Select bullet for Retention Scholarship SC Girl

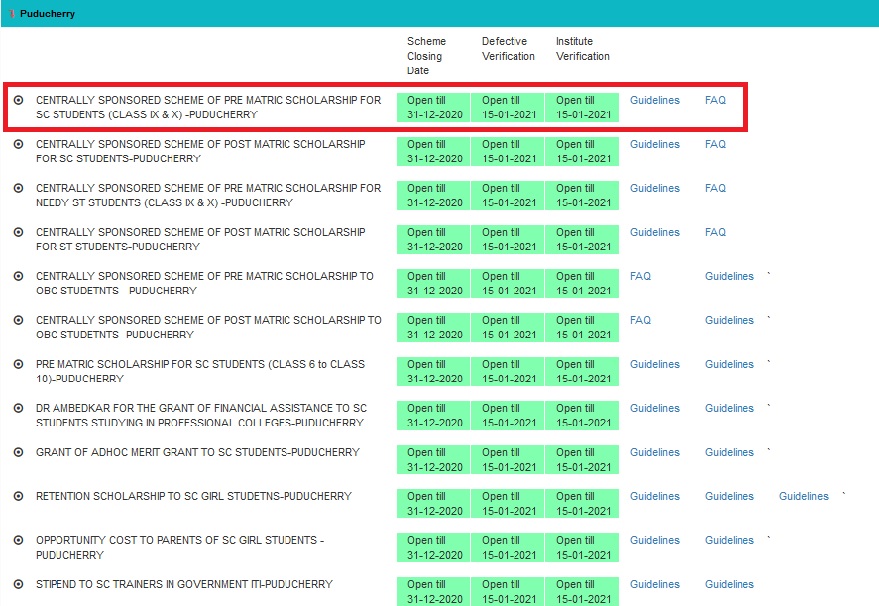18,496
